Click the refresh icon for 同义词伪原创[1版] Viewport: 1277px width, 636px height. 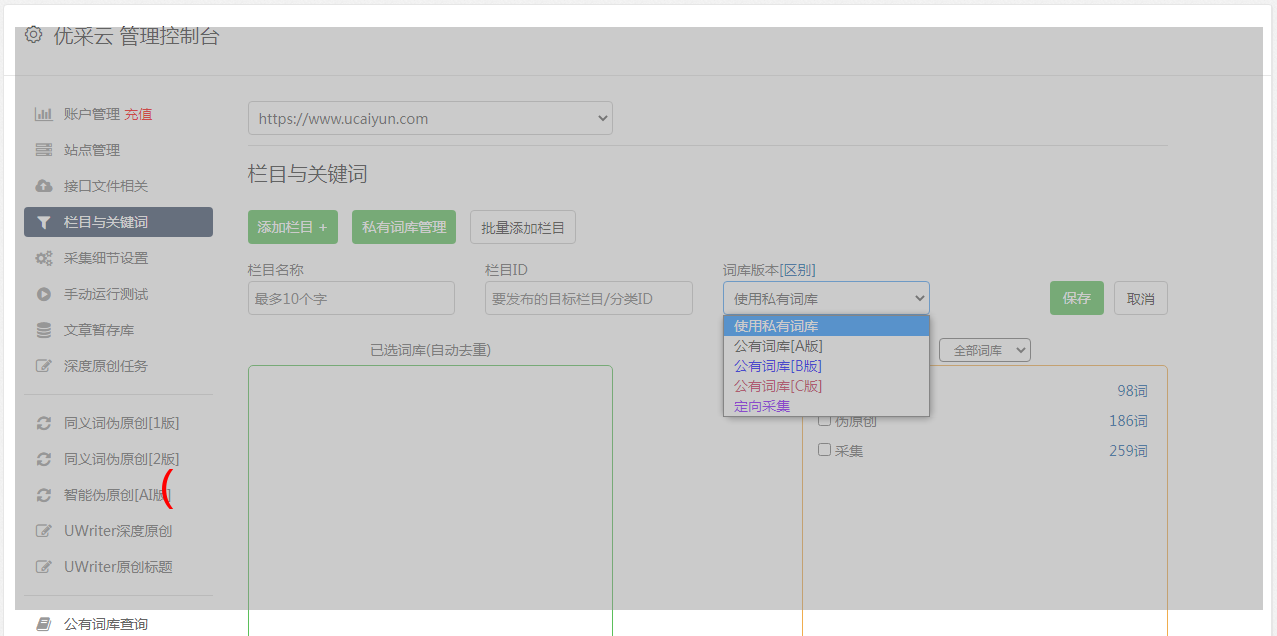(43, 423)
